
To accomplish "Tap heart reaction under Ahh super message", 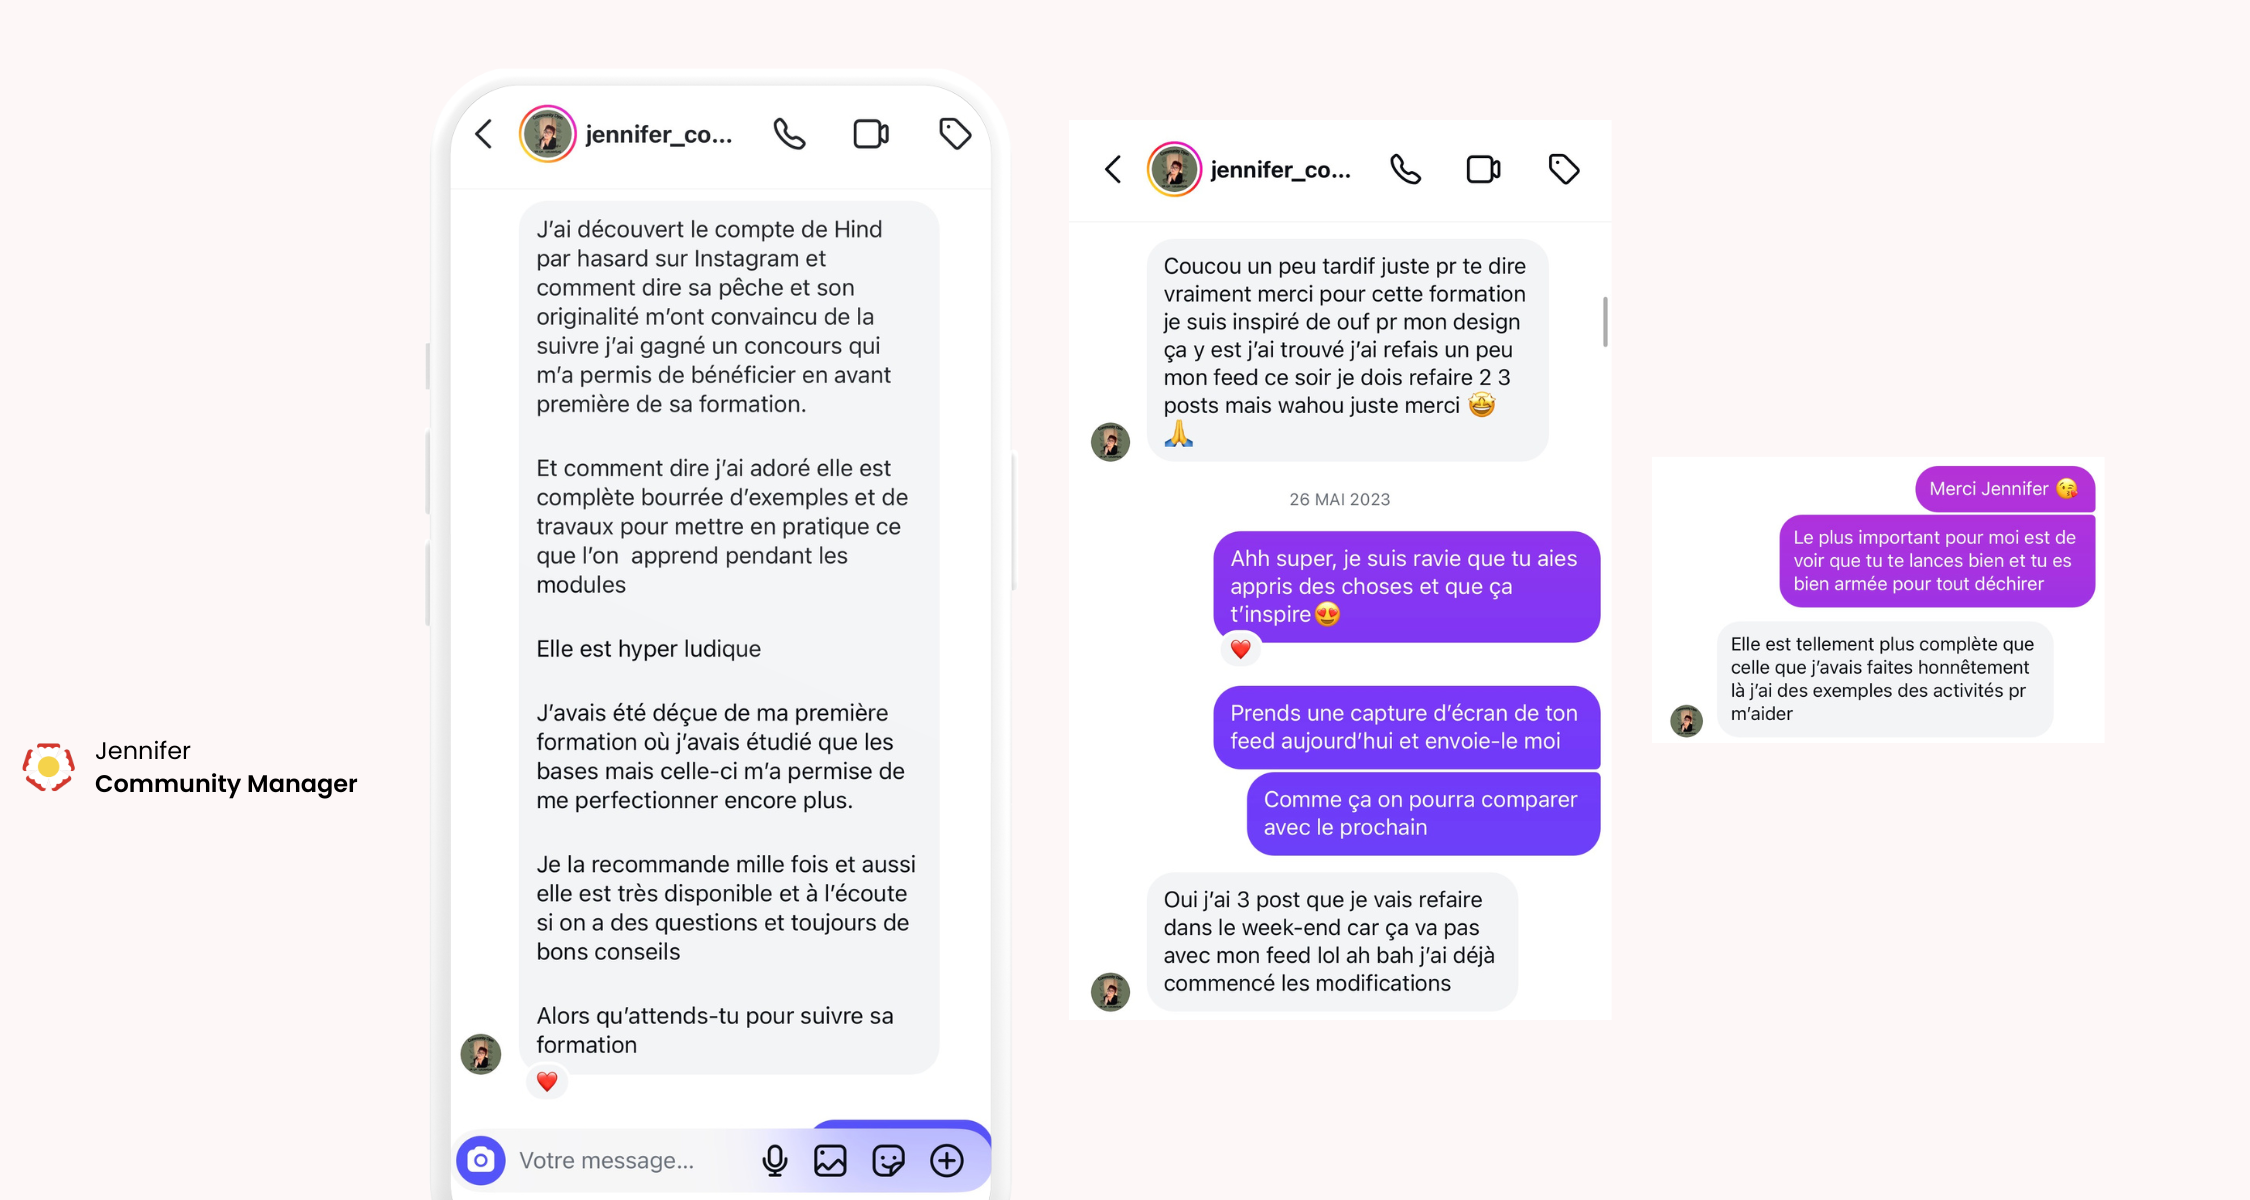I will coord(1240,649).
